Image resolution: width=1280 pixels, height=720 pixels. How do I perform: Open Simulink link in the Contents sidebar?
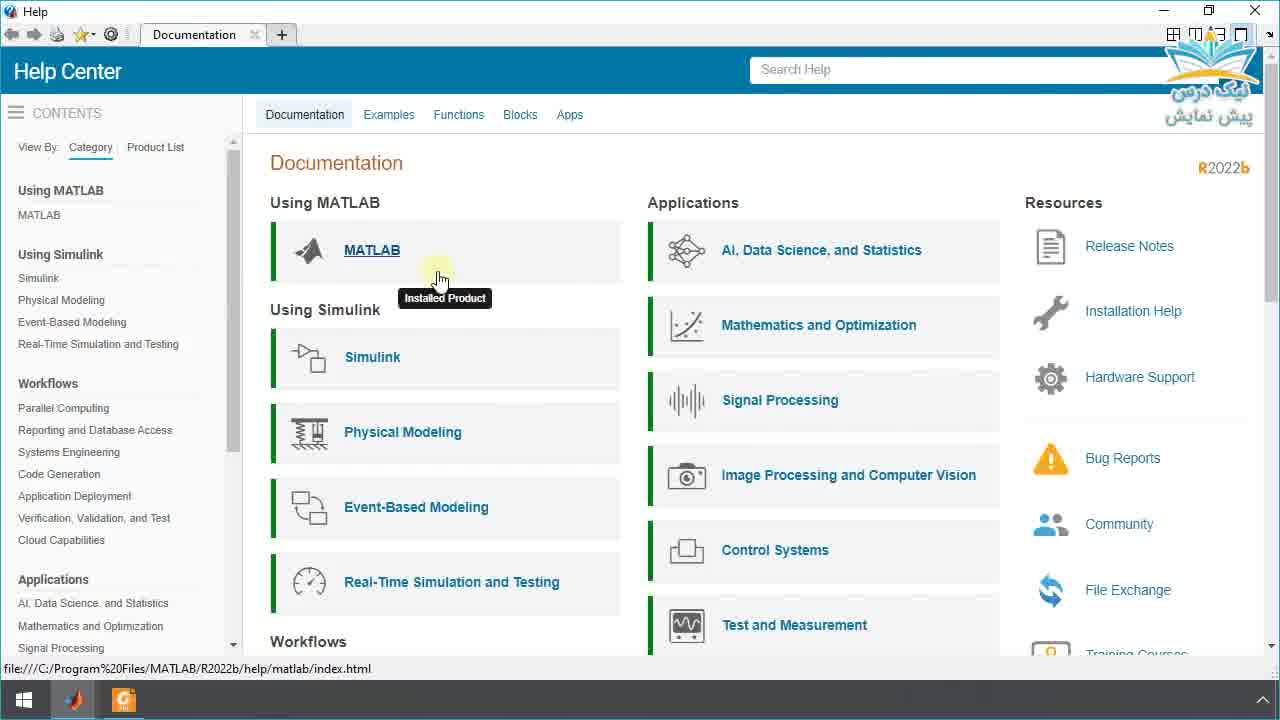38,278
